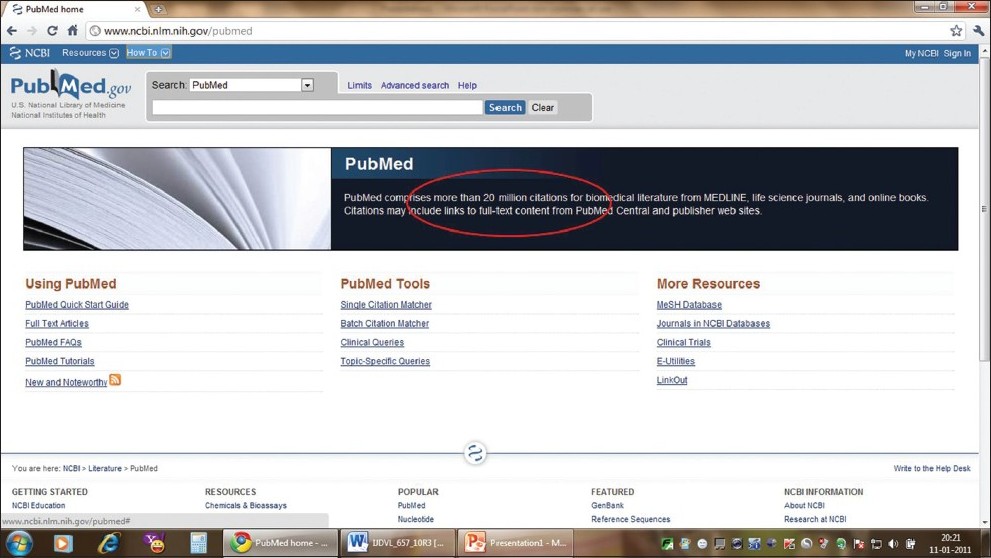991x558 pixels.
Task: Click the speaker volume tray icon
Action: (x=893, y=543)
